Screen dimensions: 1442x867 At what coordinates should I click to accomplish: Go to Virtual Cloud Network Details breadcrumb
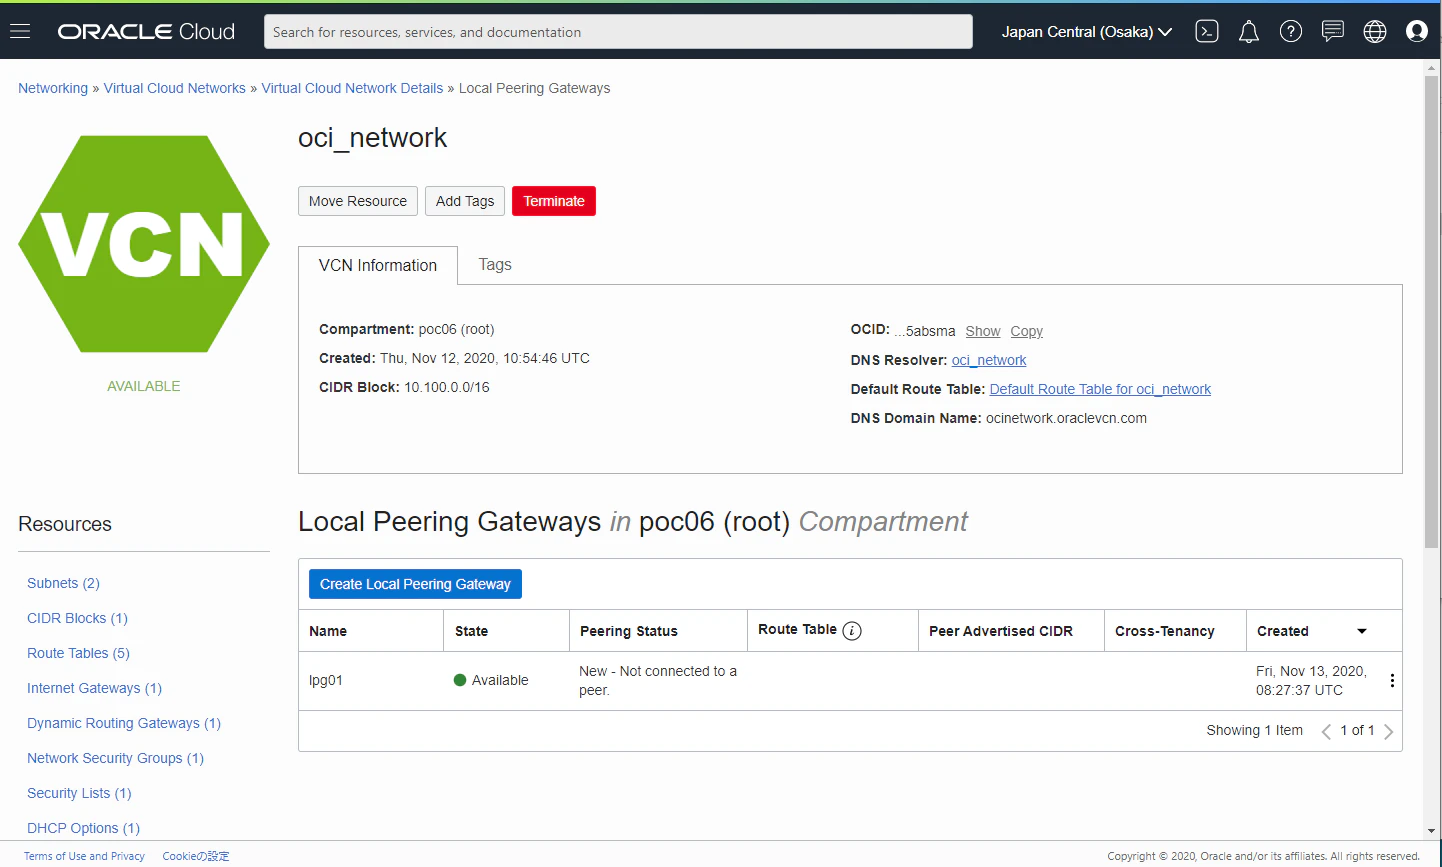click(352, 88)
